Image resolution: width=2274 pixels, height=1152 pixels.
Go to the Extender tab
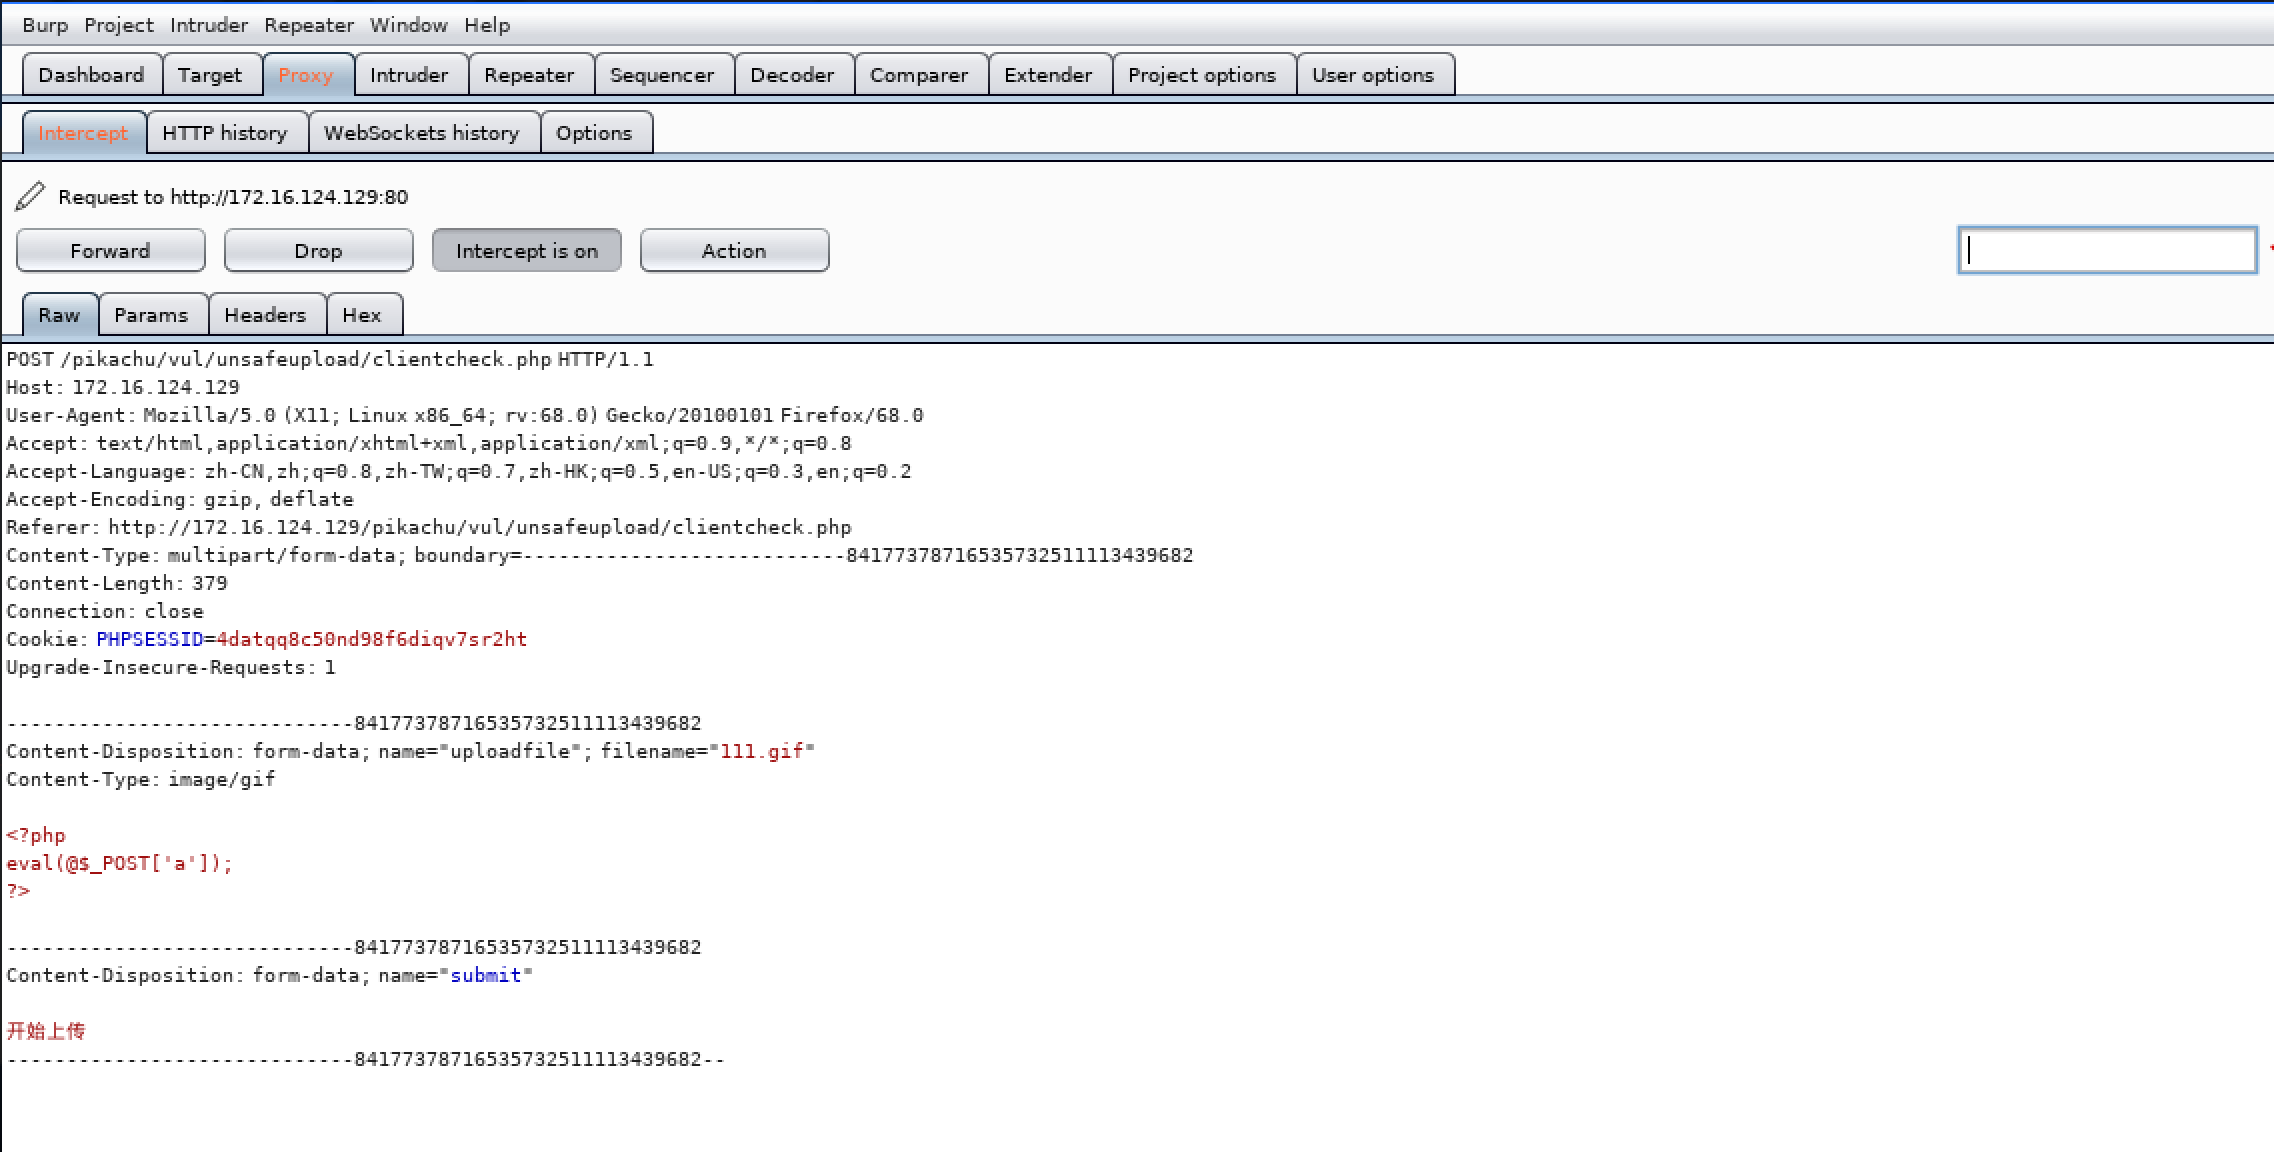[x=1048, y=75]
